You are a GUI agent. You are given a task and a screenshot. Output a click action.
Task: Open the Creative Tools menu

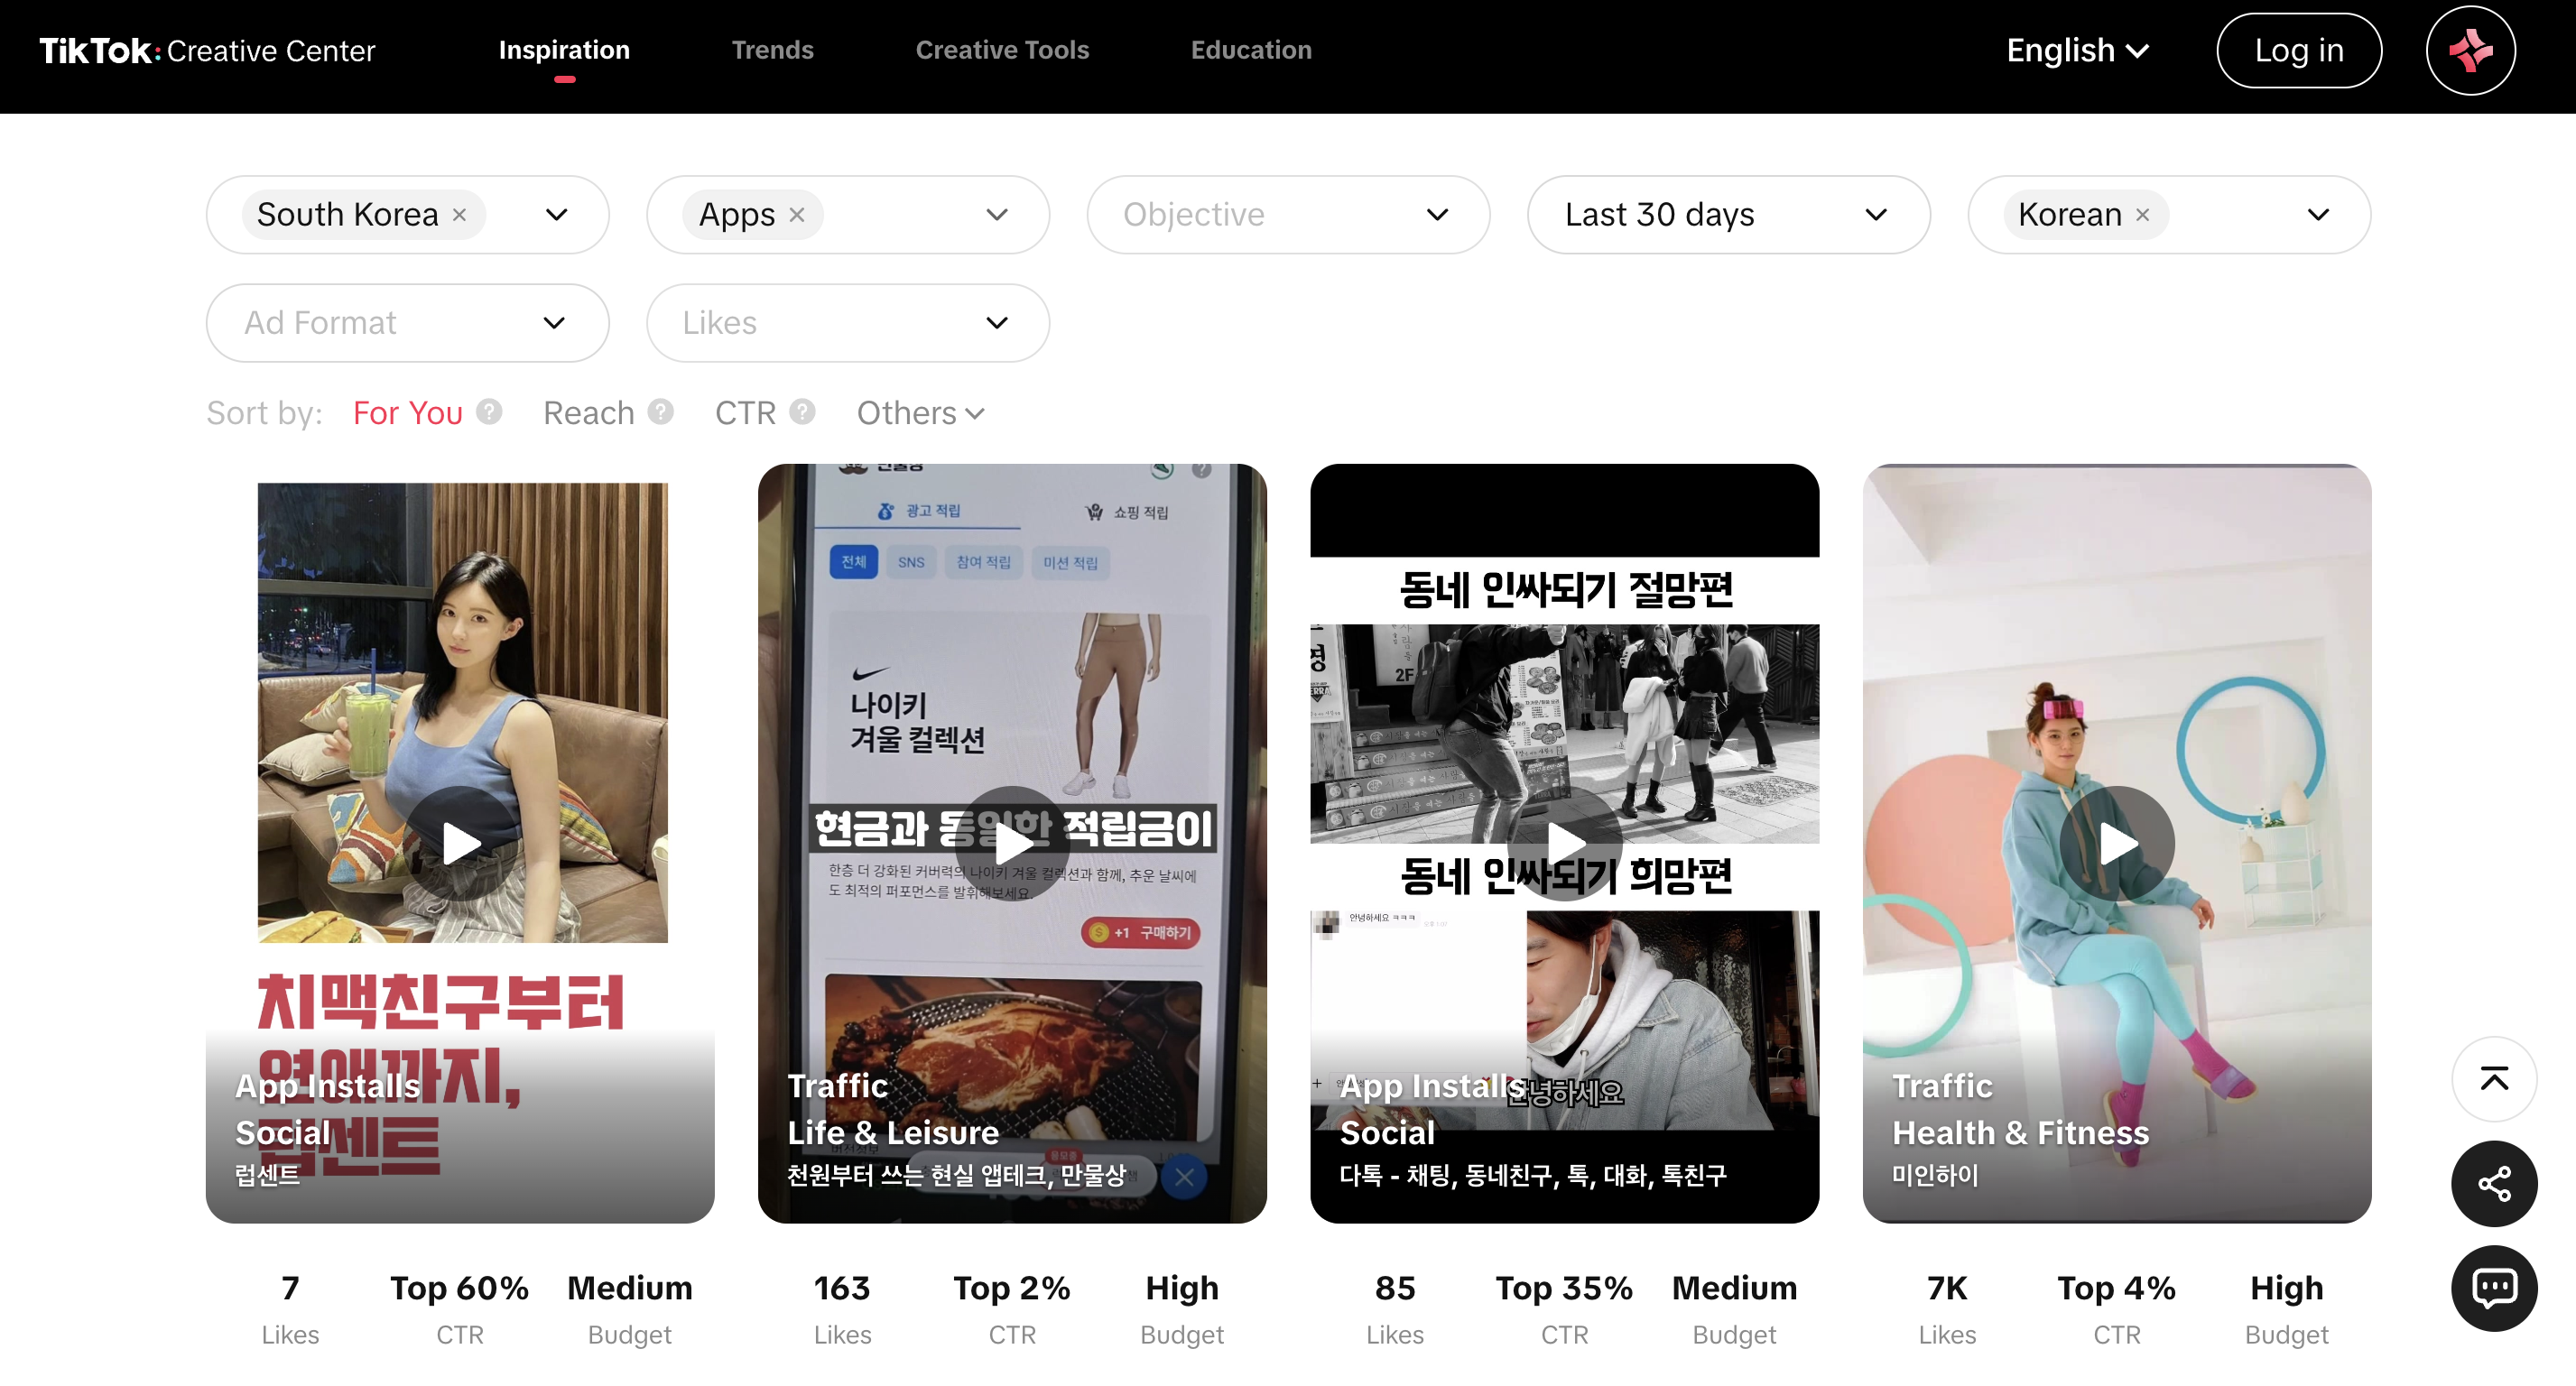click(x=1001, y=50)
